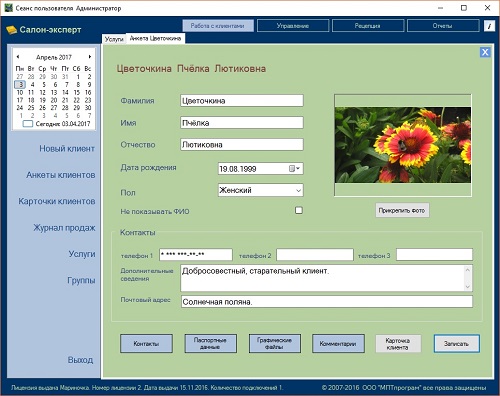Viewport: 500px width, 396px height.
Task: Click the 'Дополнительные сведения' text area
Action: pos(326,278)
